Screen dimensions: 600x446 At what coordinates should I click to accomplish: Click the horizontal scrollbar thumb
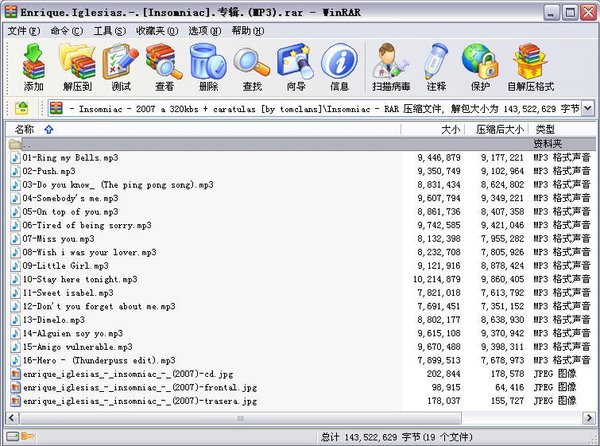coord(240,418)
